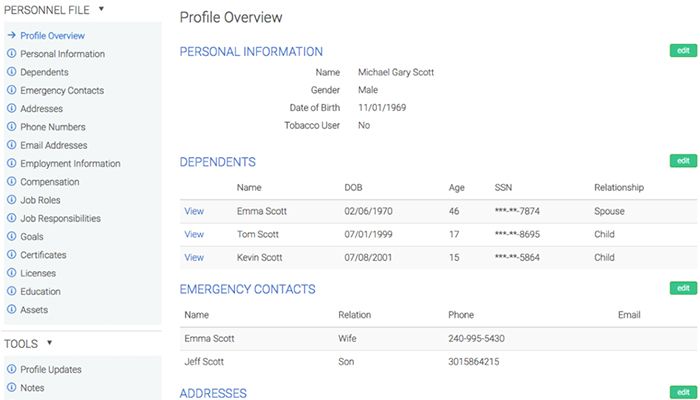The width and height of the screenshot is (700, 400).
Task: View dependent Kevin Scott
Action: point(194,258)
